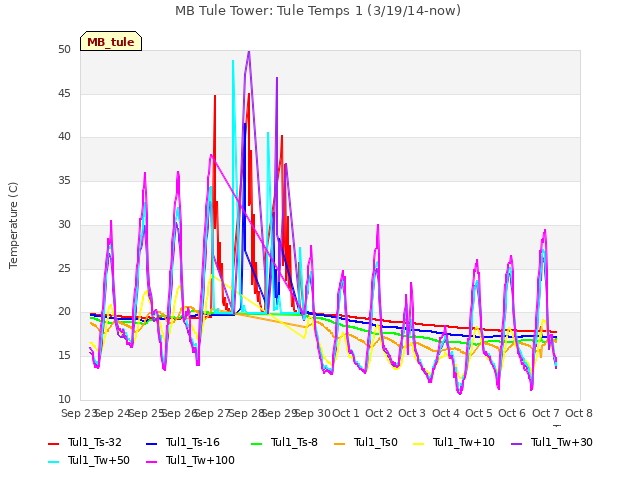The width and height of the screenshot is (640, 480).
Task: Click the cyan spike near 49 degrees
Action: pyautogui.click(x=233, y=61)
